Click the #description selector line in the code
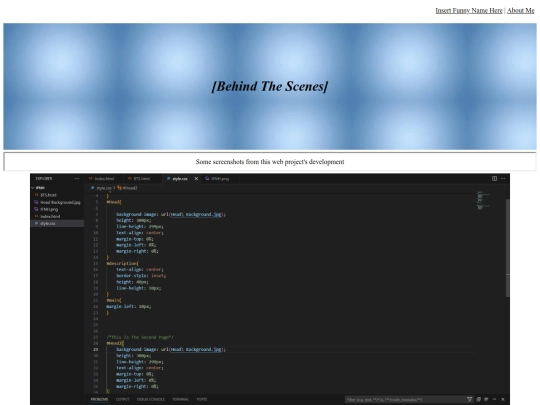This screenshot has height=405, width=540. coord(122,263)
